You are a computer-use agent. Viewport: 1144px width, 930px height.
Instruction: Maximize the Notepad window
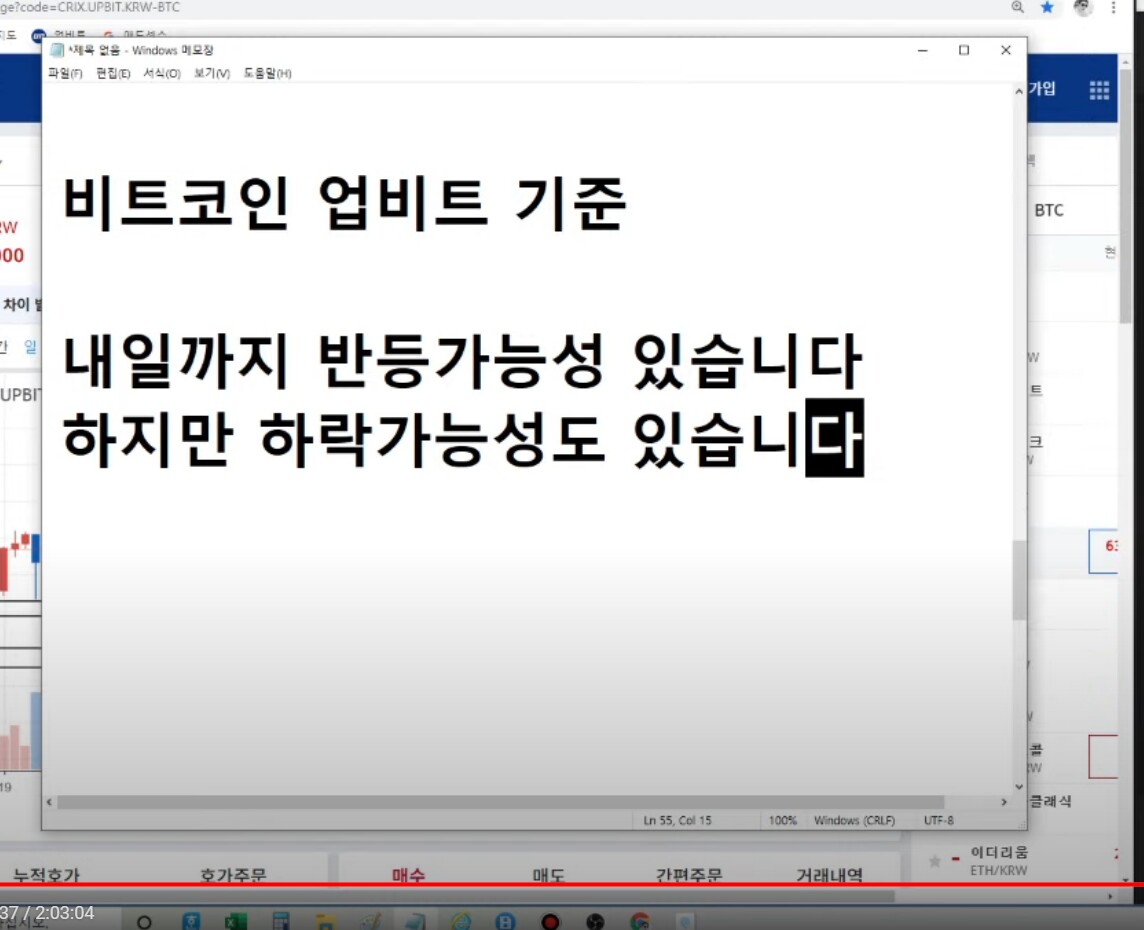tap(964, 50)
